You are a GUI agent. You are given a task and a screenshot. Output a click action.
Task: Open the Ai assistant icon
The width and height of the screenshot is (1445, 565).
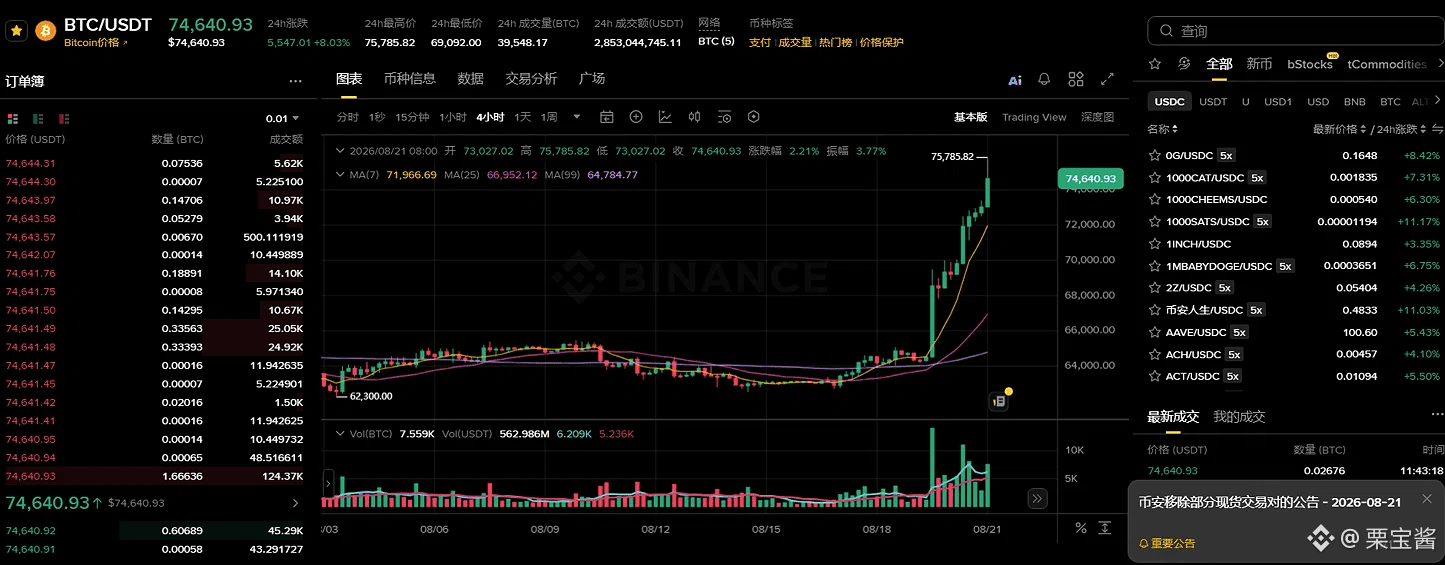point(1015,80)
